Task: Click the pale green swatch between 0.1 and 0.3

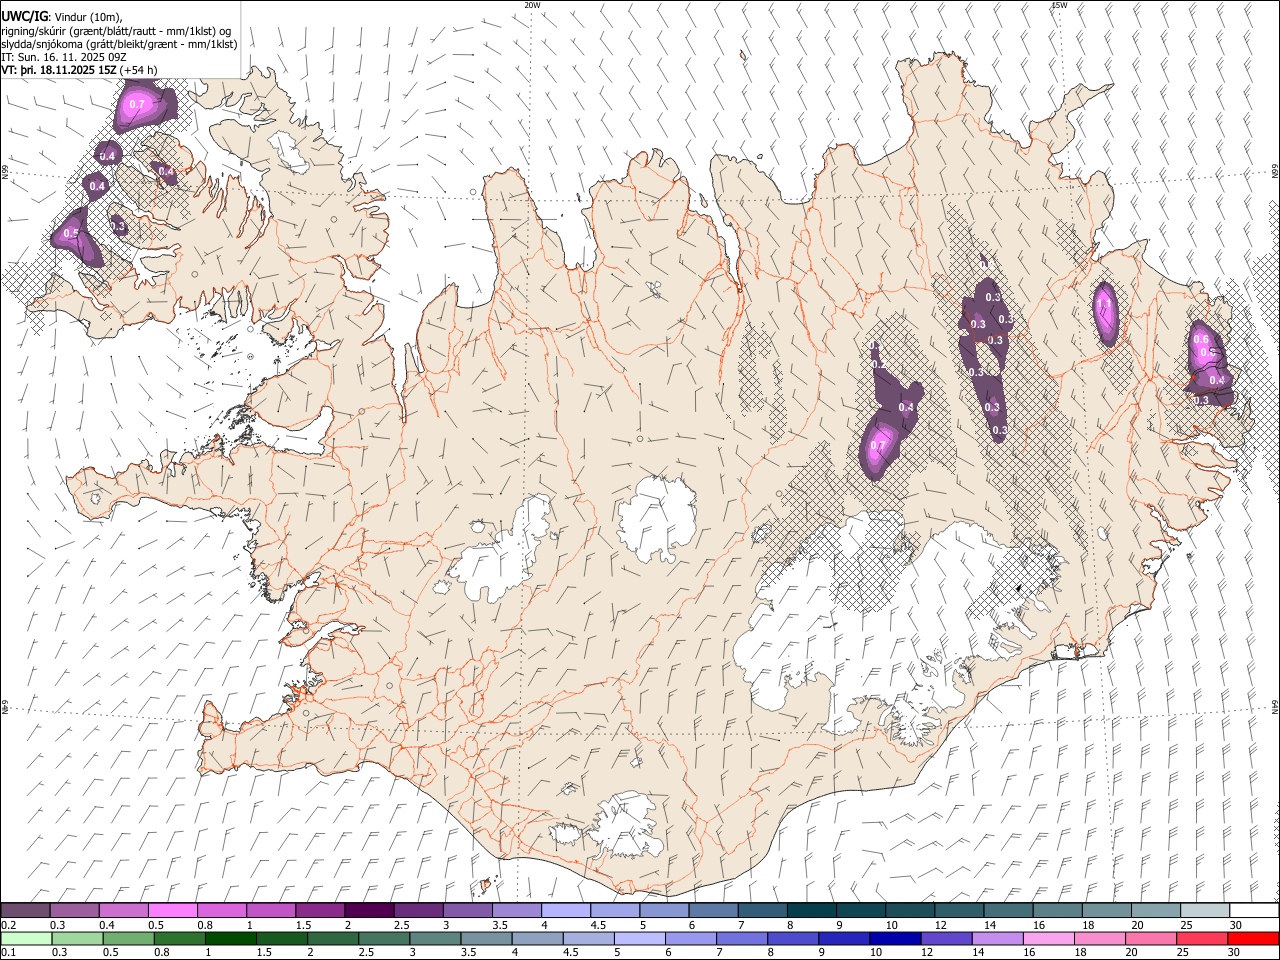Action: pyautogui.click(x=26, y=939)
